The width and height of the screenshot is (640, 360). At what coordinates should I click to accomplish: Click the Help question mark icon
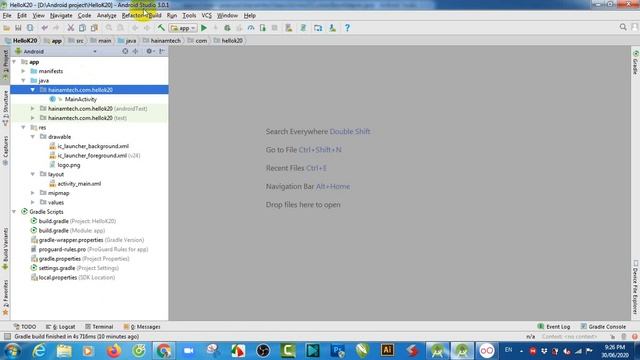point(347,28)
